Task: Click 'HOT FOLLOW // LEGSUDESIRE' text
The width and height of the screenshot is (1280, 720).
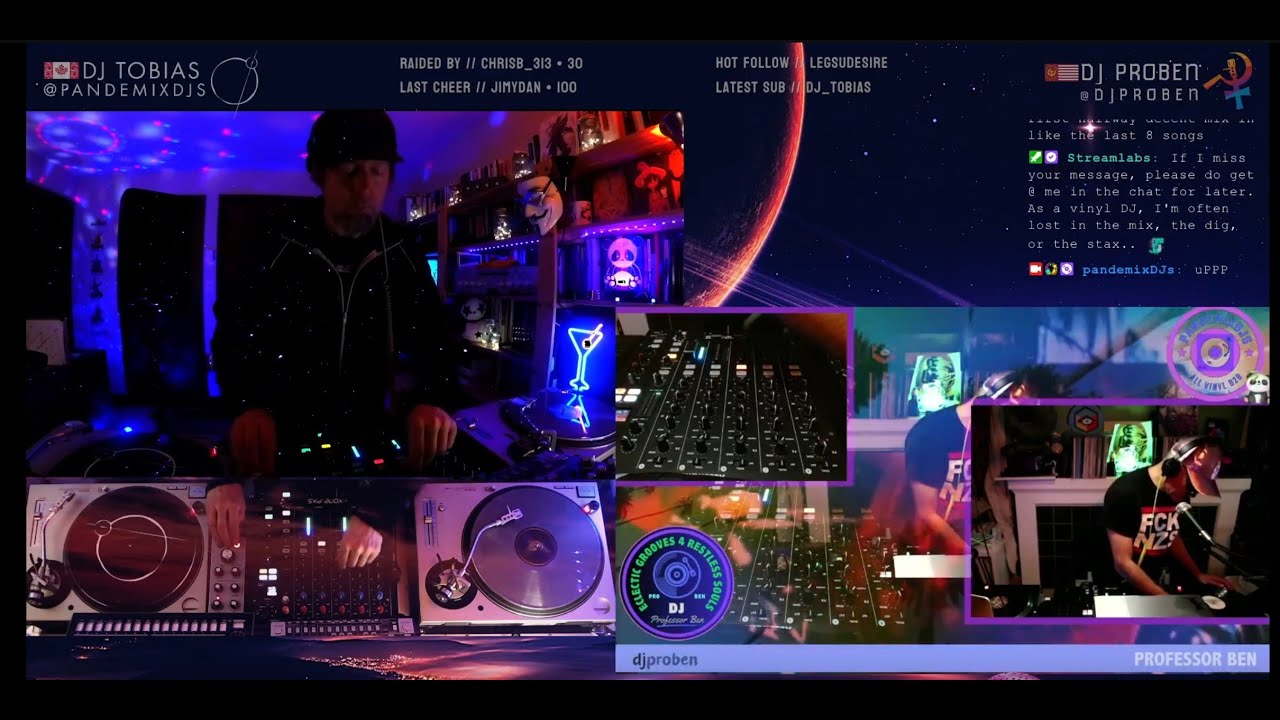Action: pyautogui.click(x=801, y=63)
